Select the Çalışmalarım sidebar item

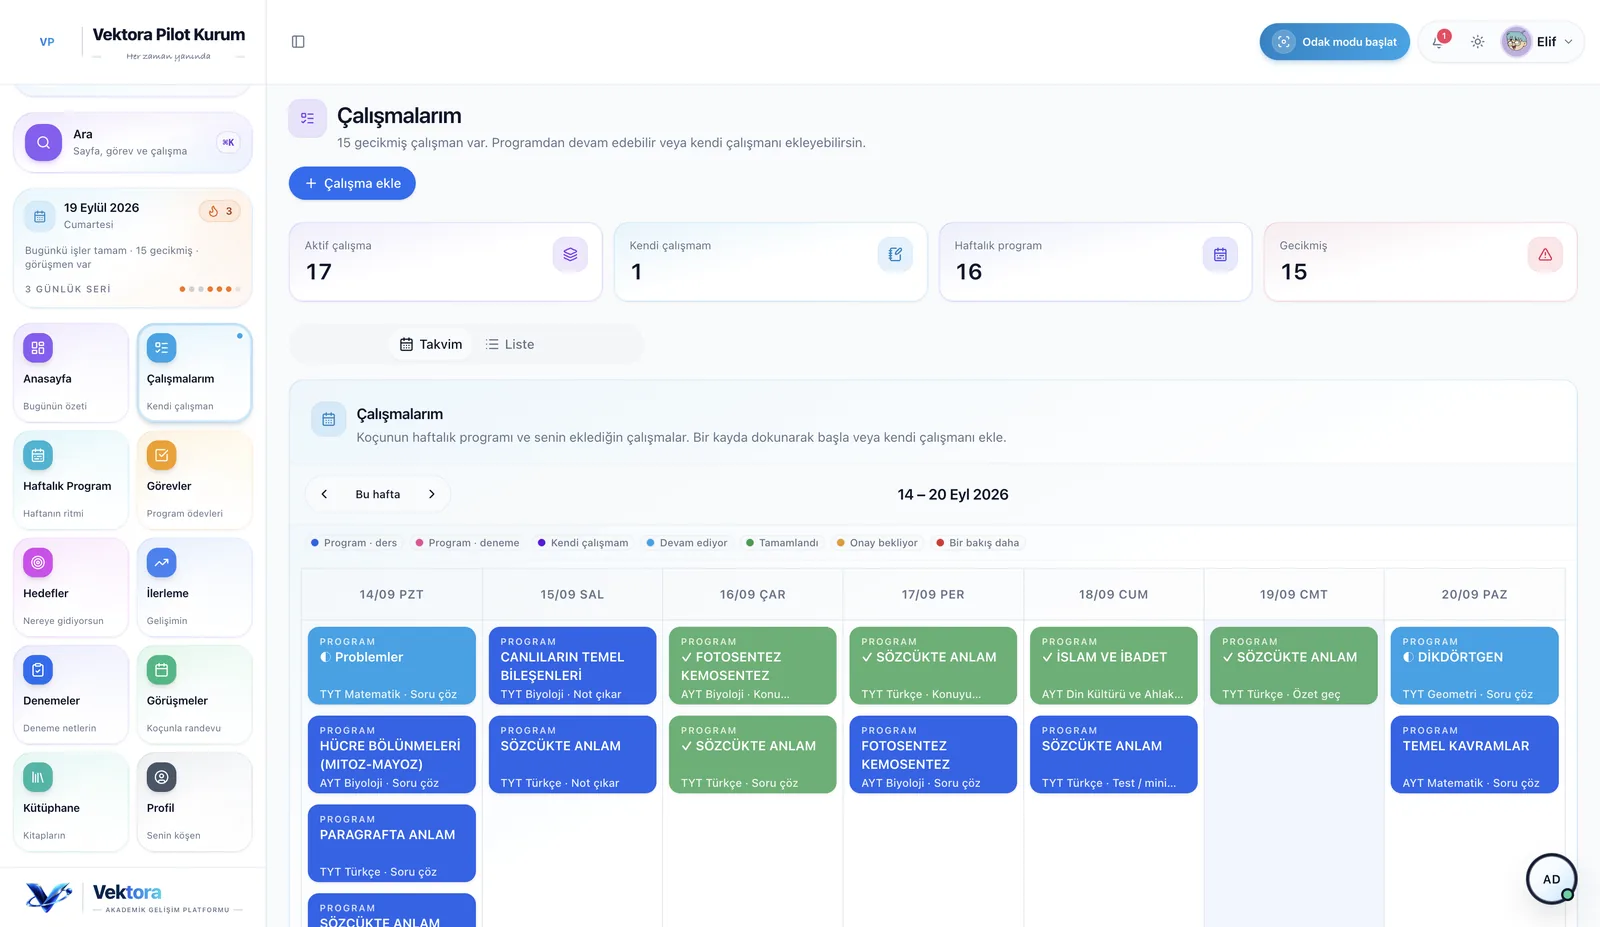coord(194,373)
